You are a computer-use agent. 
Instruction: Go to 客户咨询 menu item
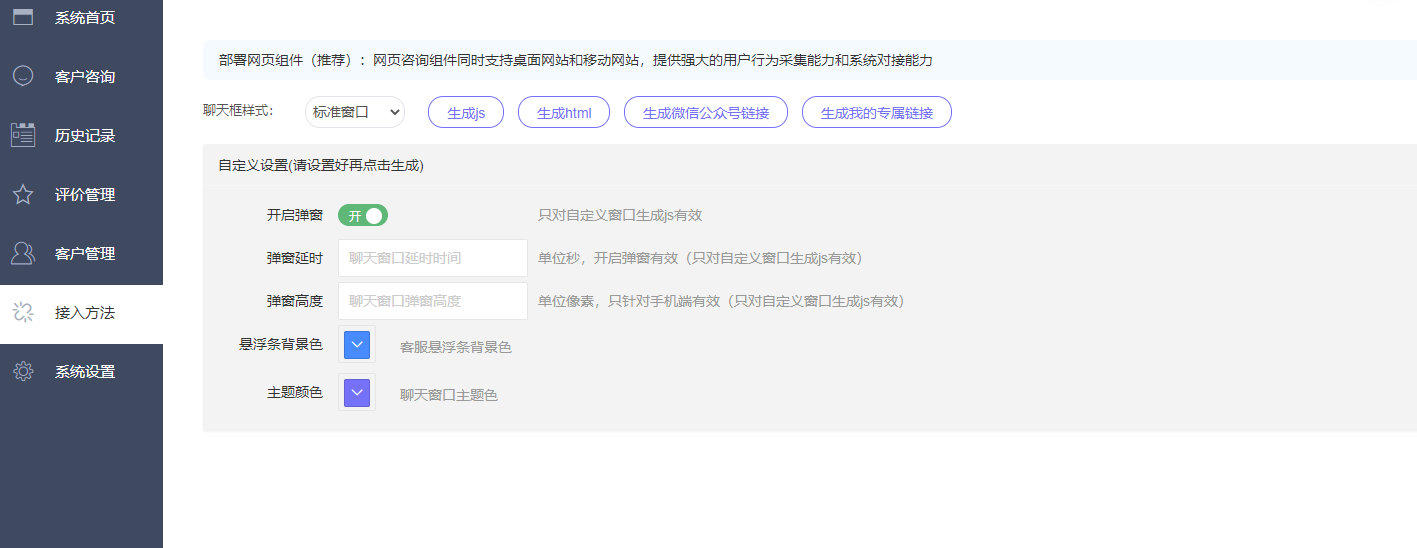[x=81, y=76]
